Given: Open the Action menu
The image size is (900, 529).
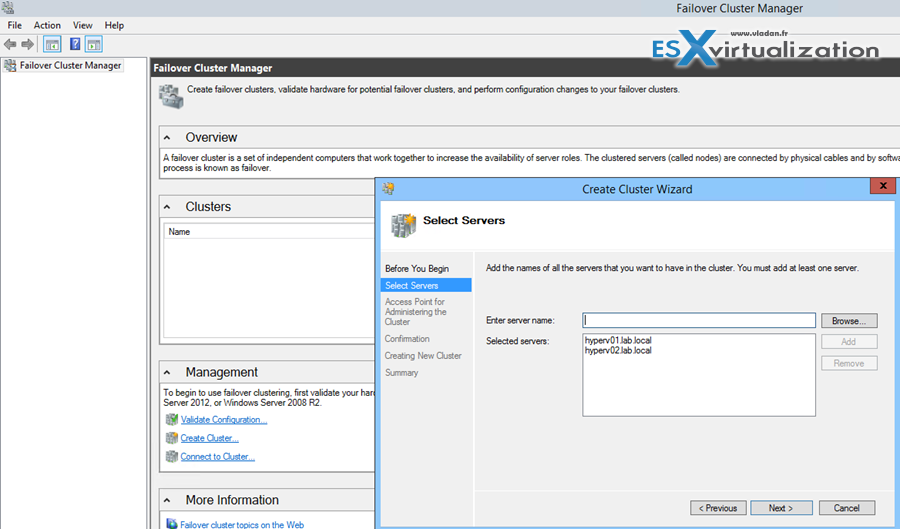Looking at the screenshot, I should click(x=47, y=25).
